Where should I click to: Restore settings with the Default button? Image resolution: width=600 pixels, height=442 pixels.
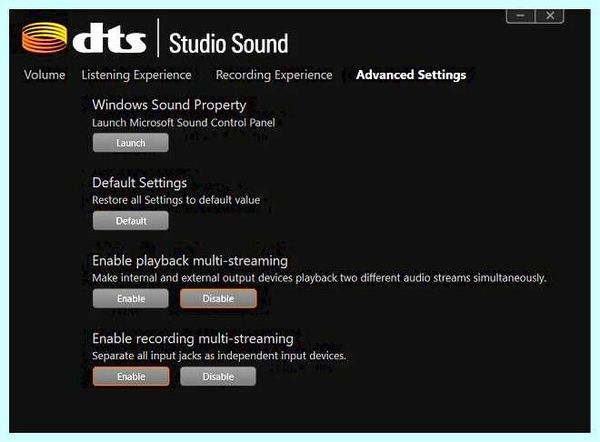[130, 221]
